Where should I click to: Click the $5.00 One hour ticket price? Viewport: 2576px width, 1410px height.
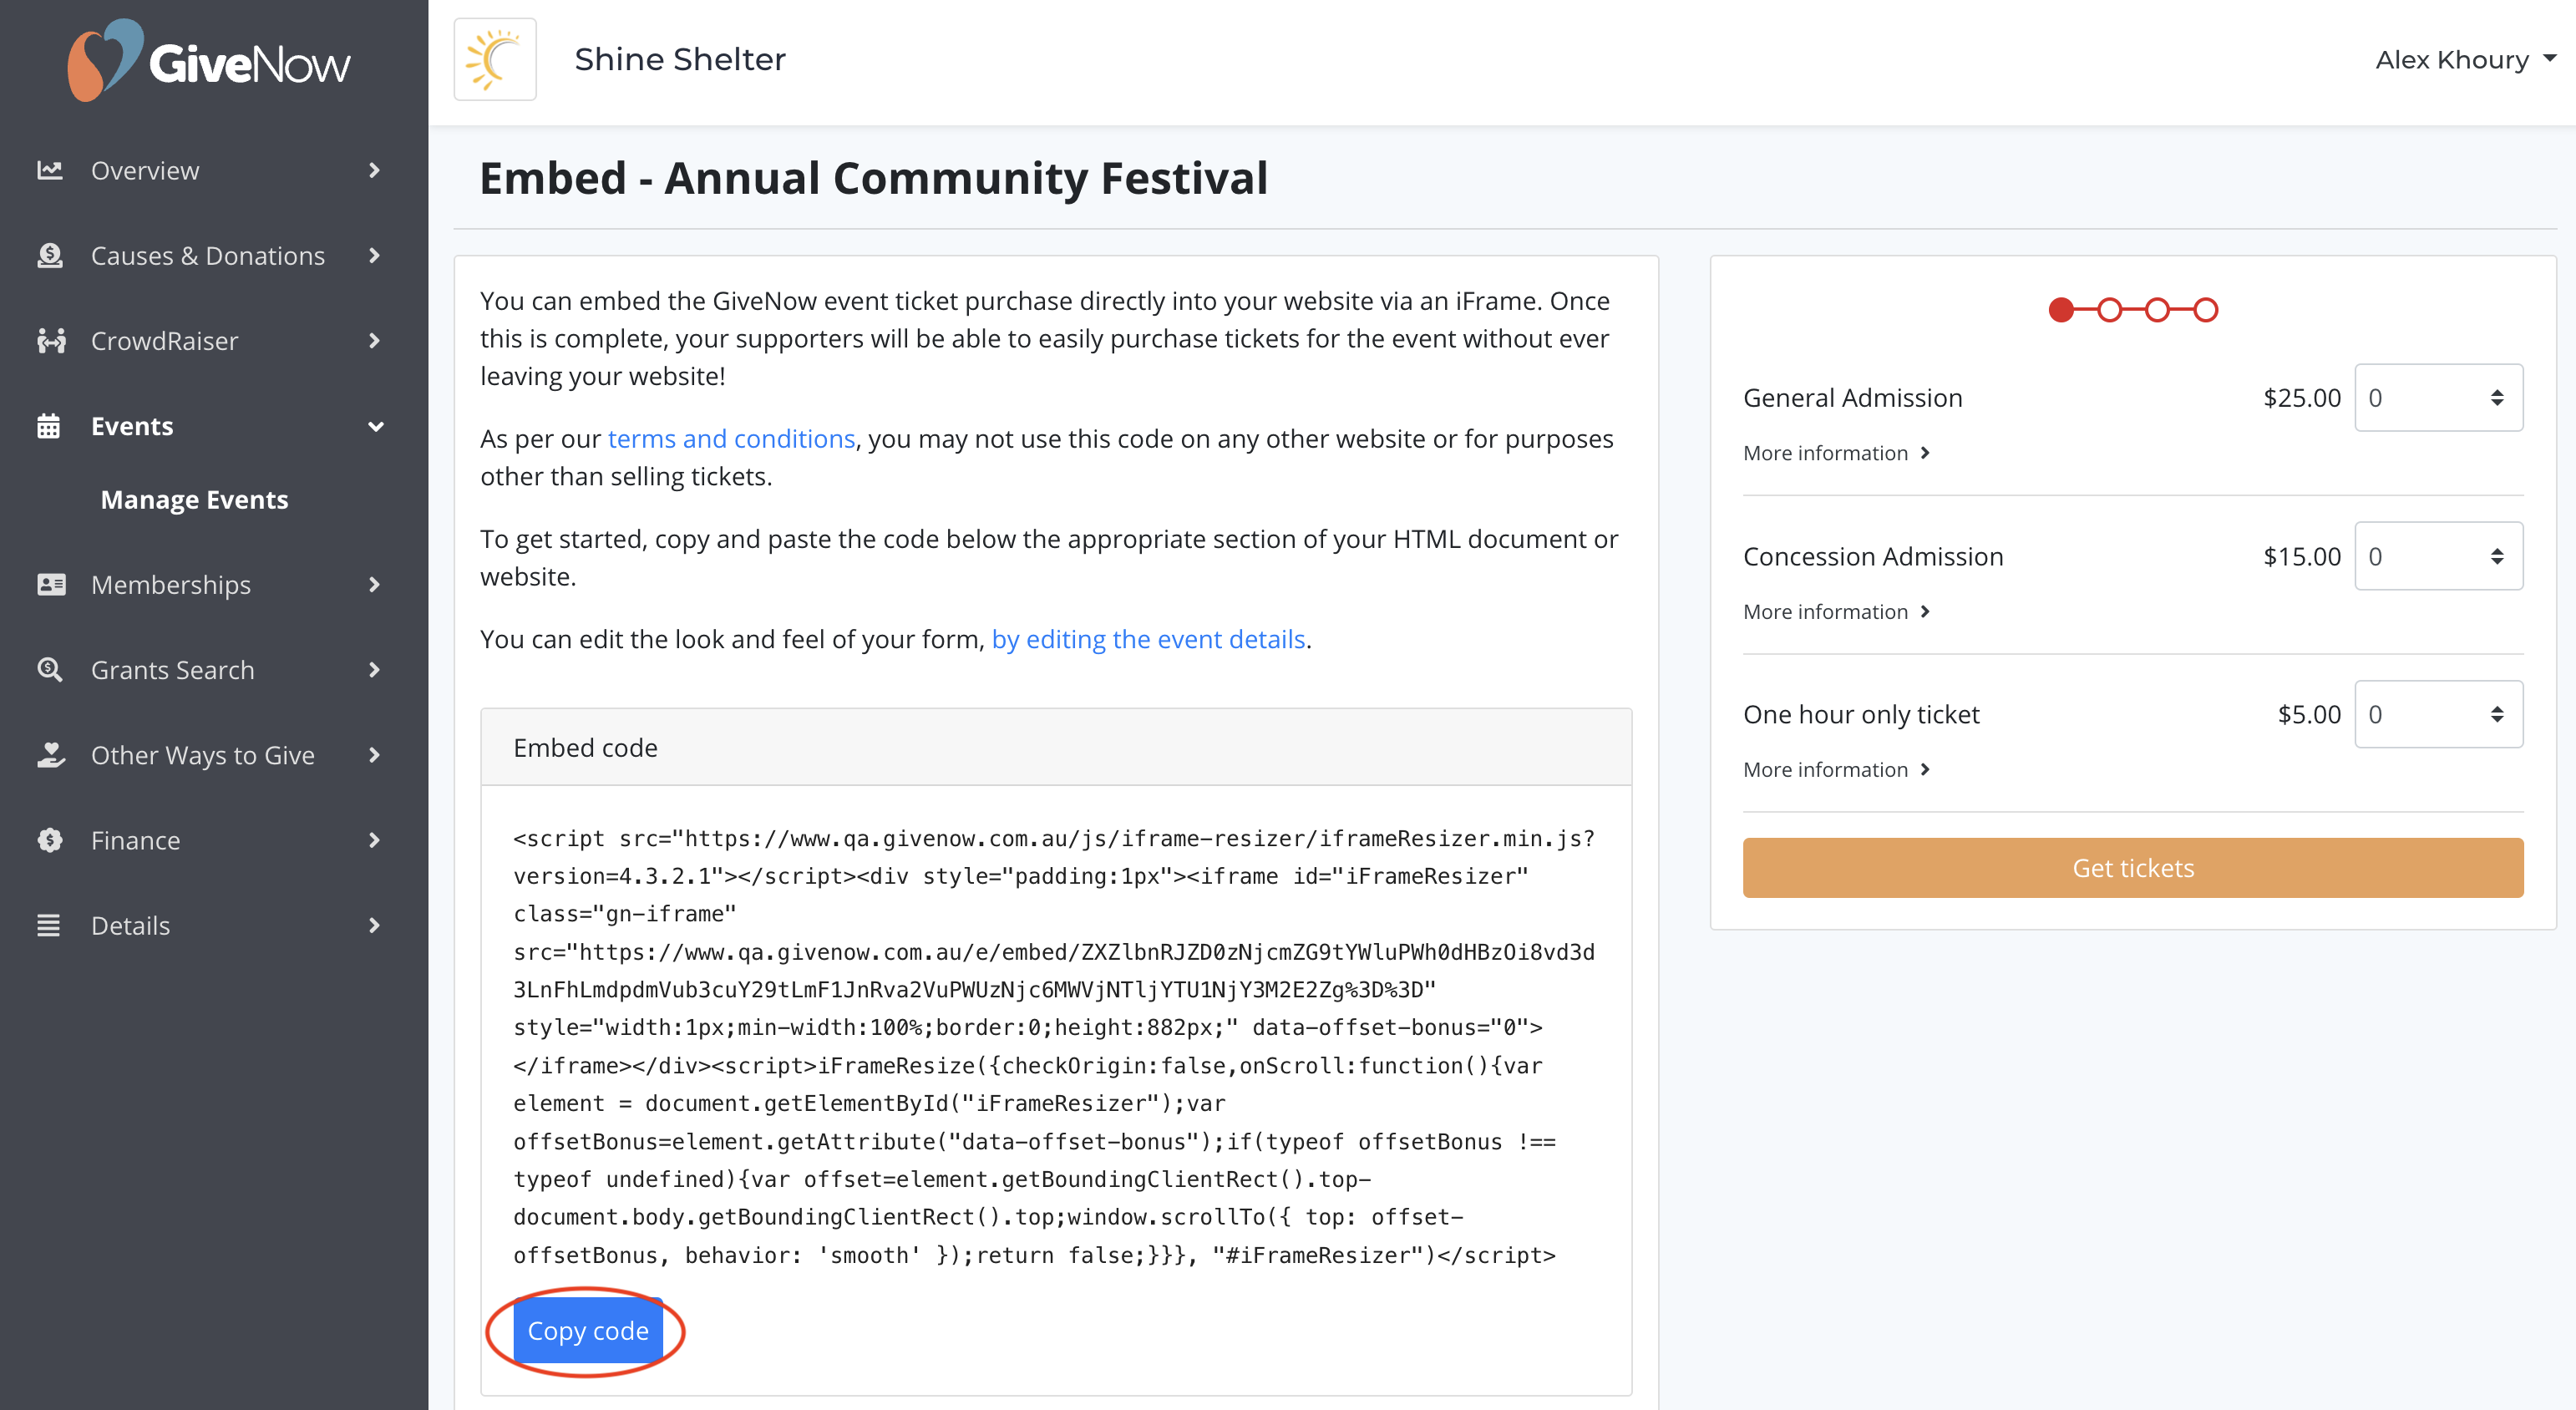click(2309, 714)
